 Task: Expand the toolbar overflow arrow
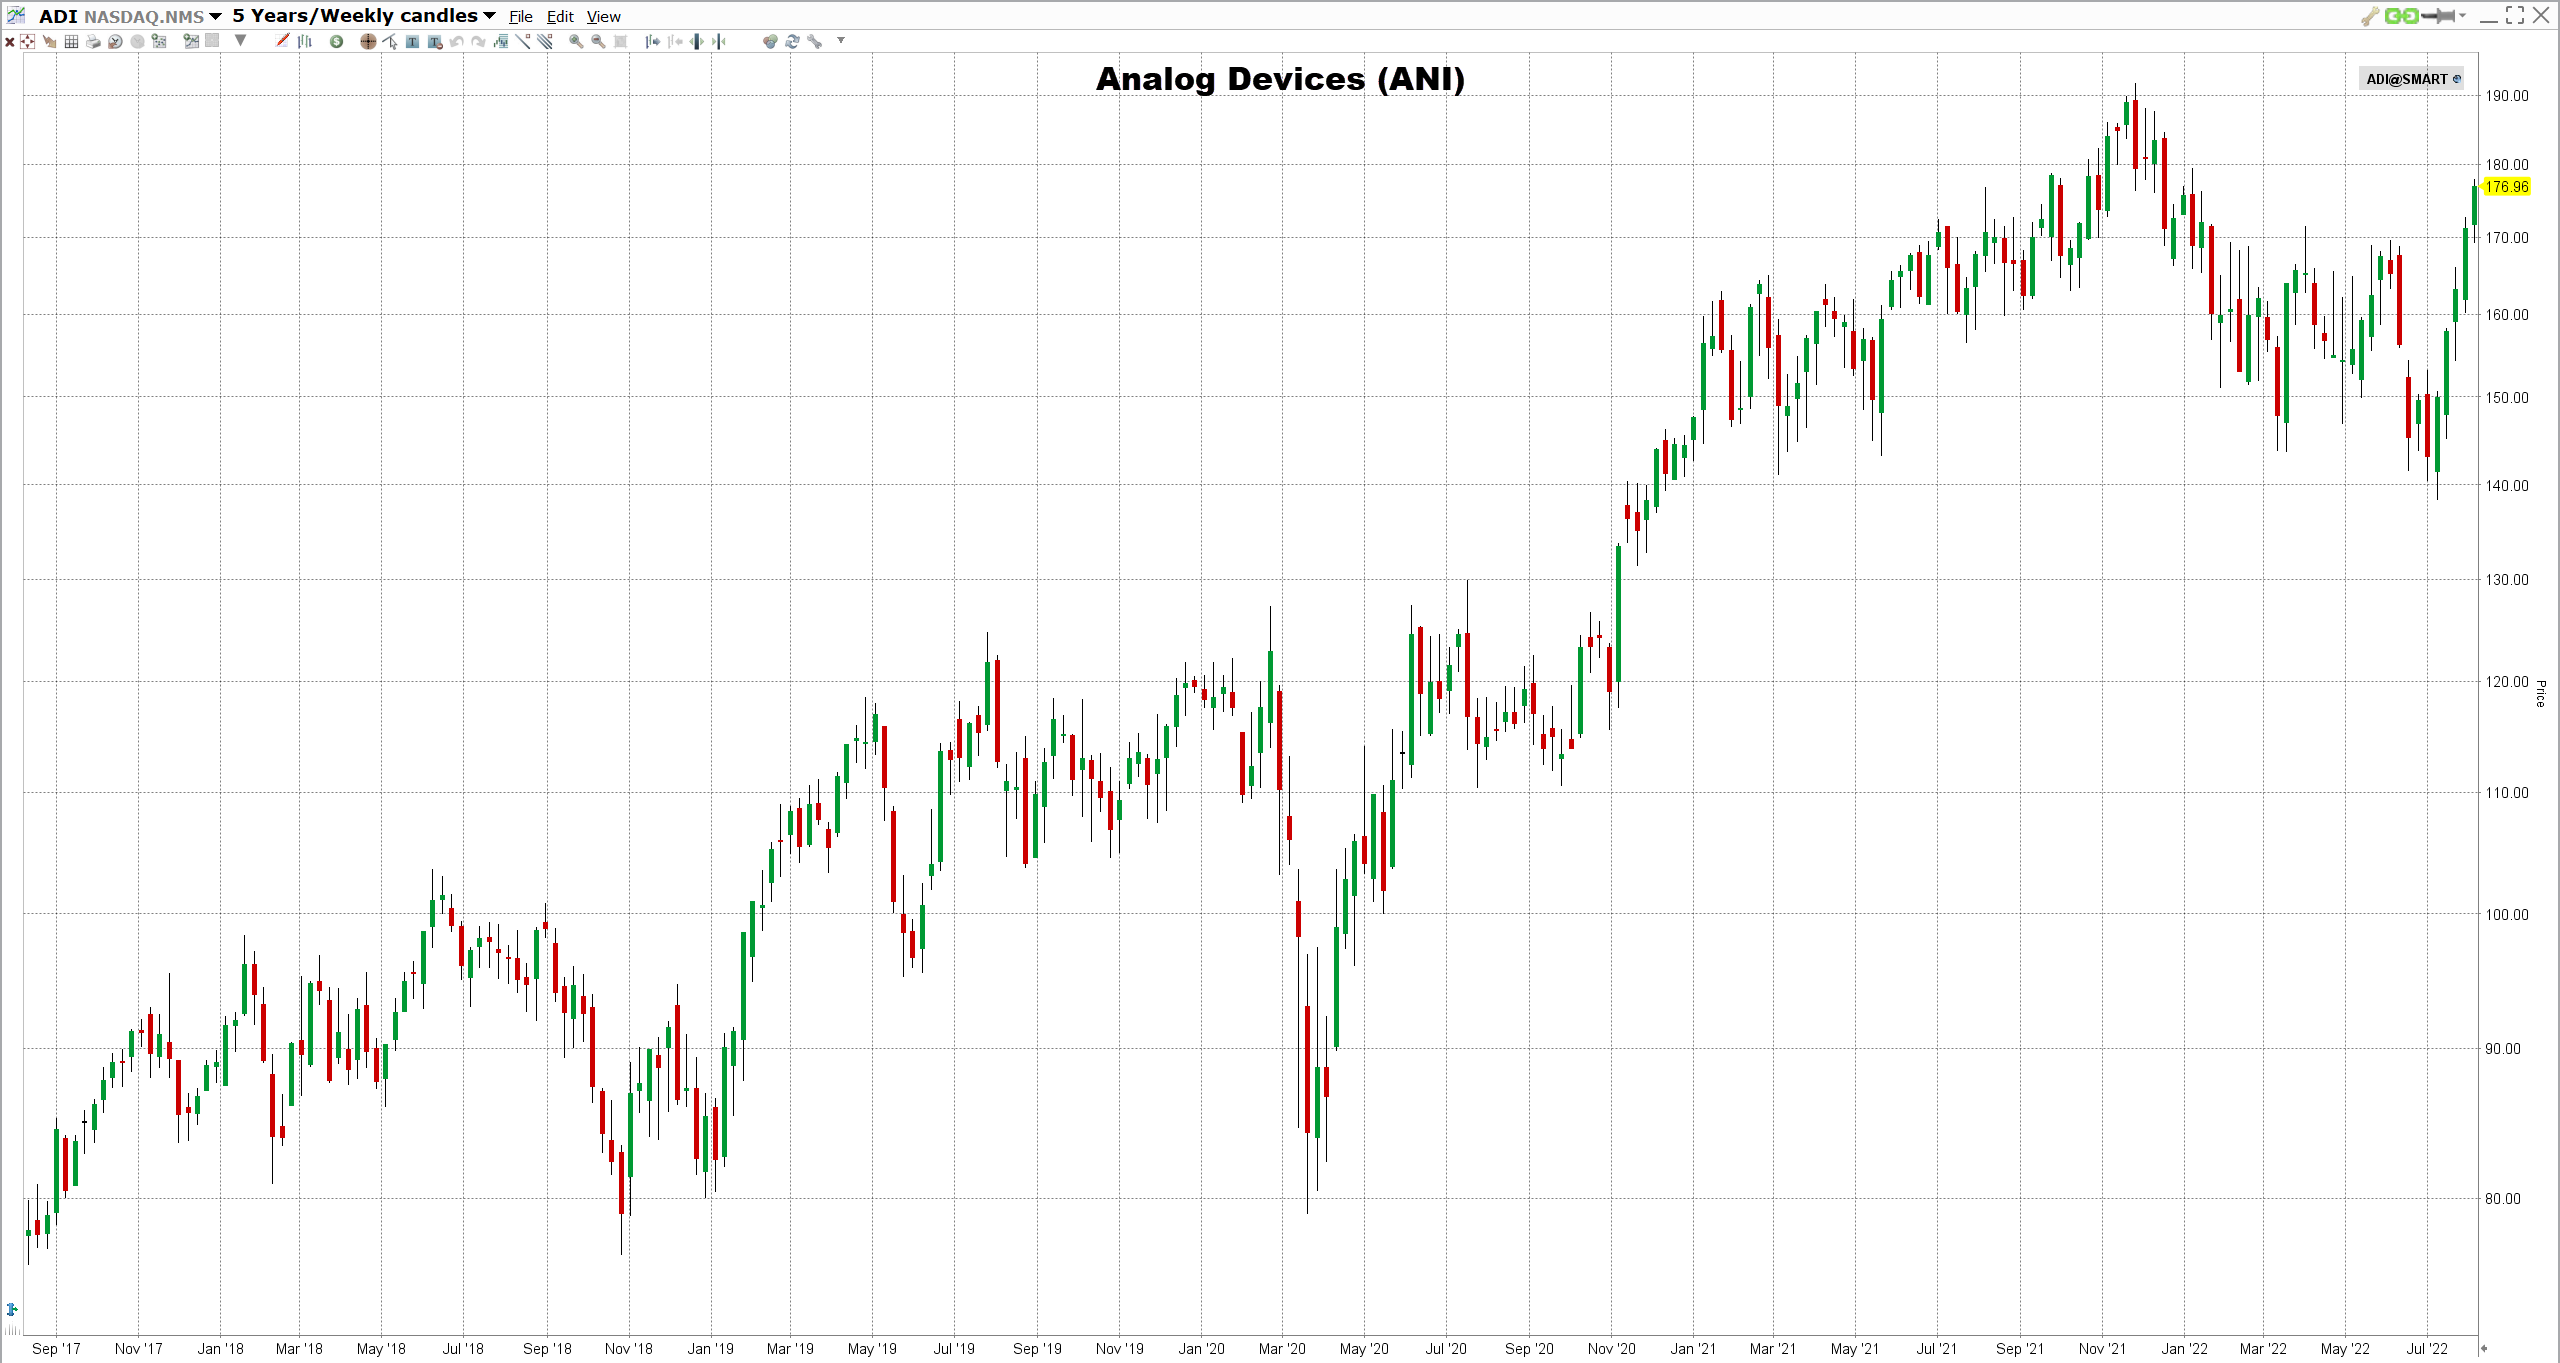point(841,40)
